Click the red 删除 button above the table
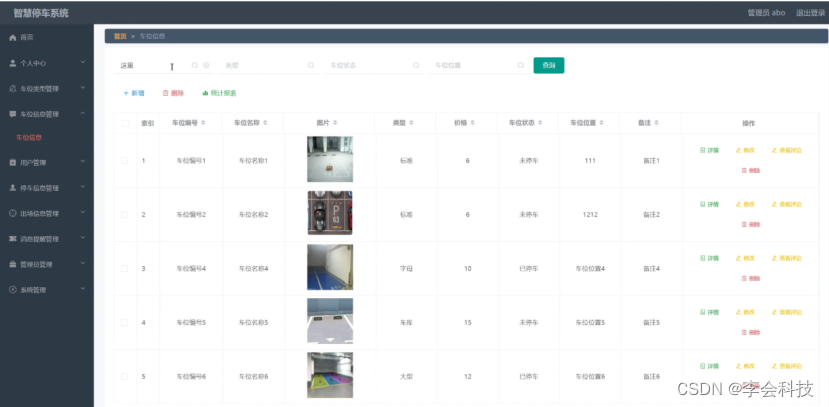 173,93
